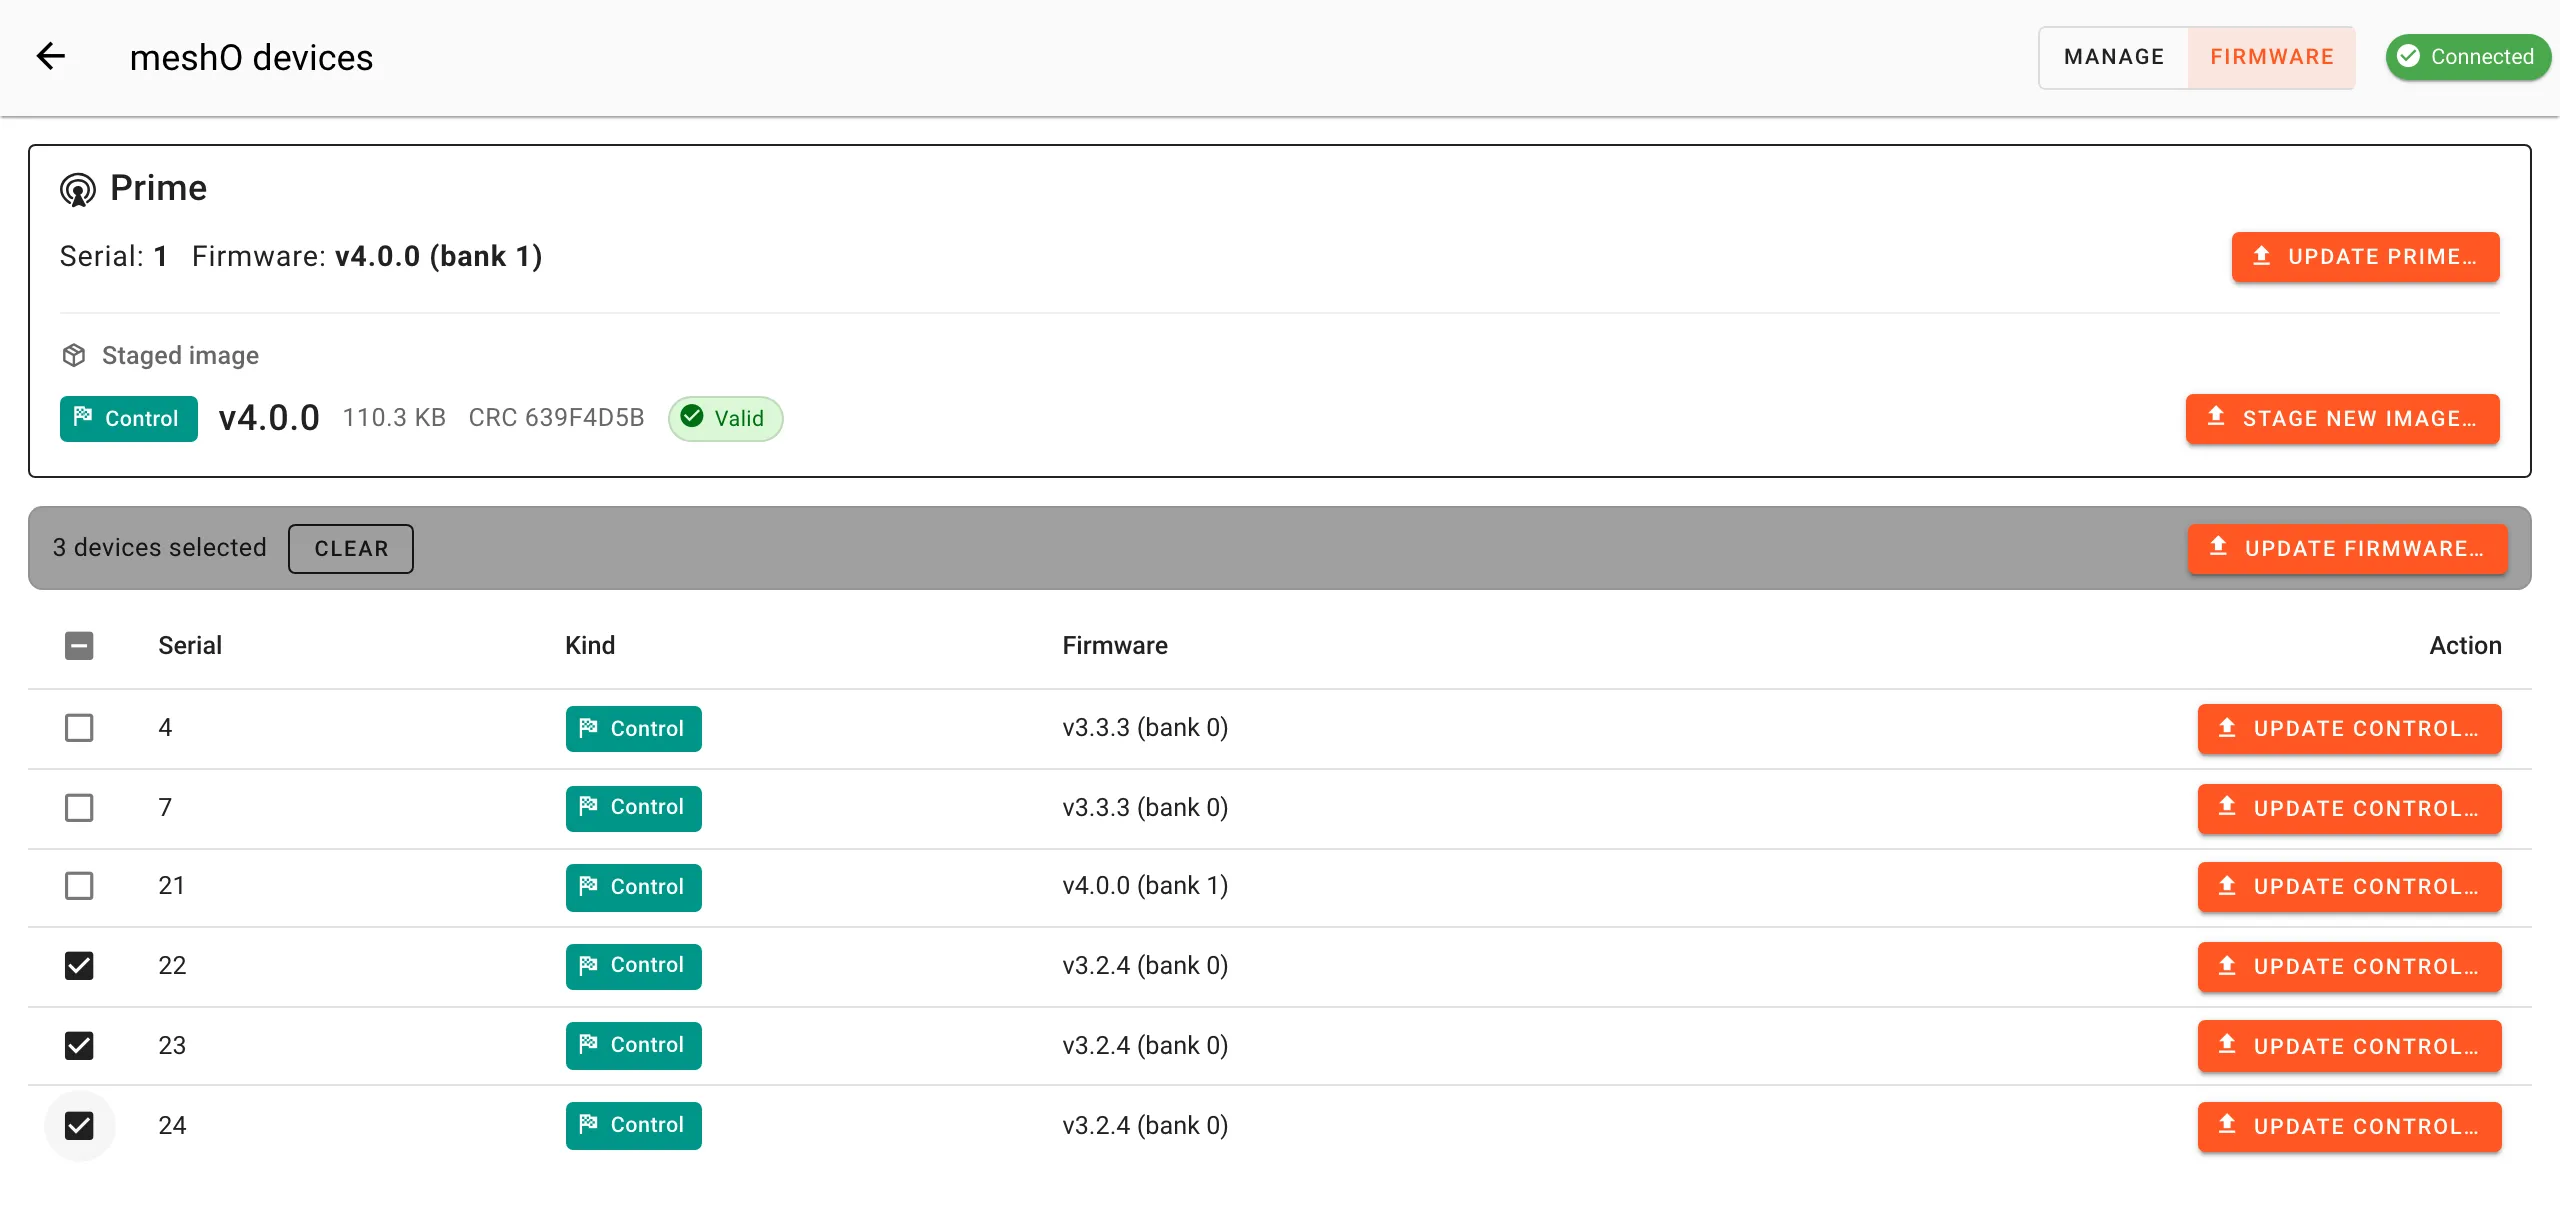The height and width of the screenshot is (1210, 2560).
Task: Clear the selected devices
Action: tap(351, 549)
